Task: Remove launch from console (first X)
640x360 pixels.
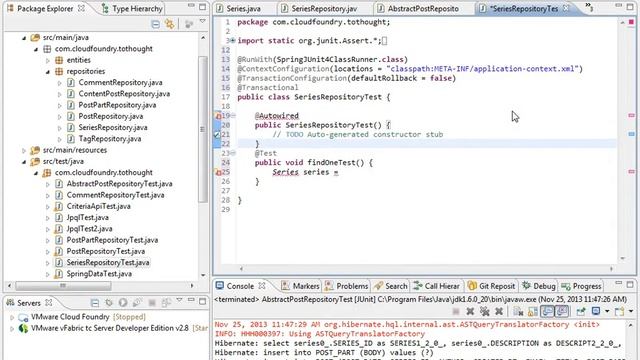Action: (x=470, y=312)
